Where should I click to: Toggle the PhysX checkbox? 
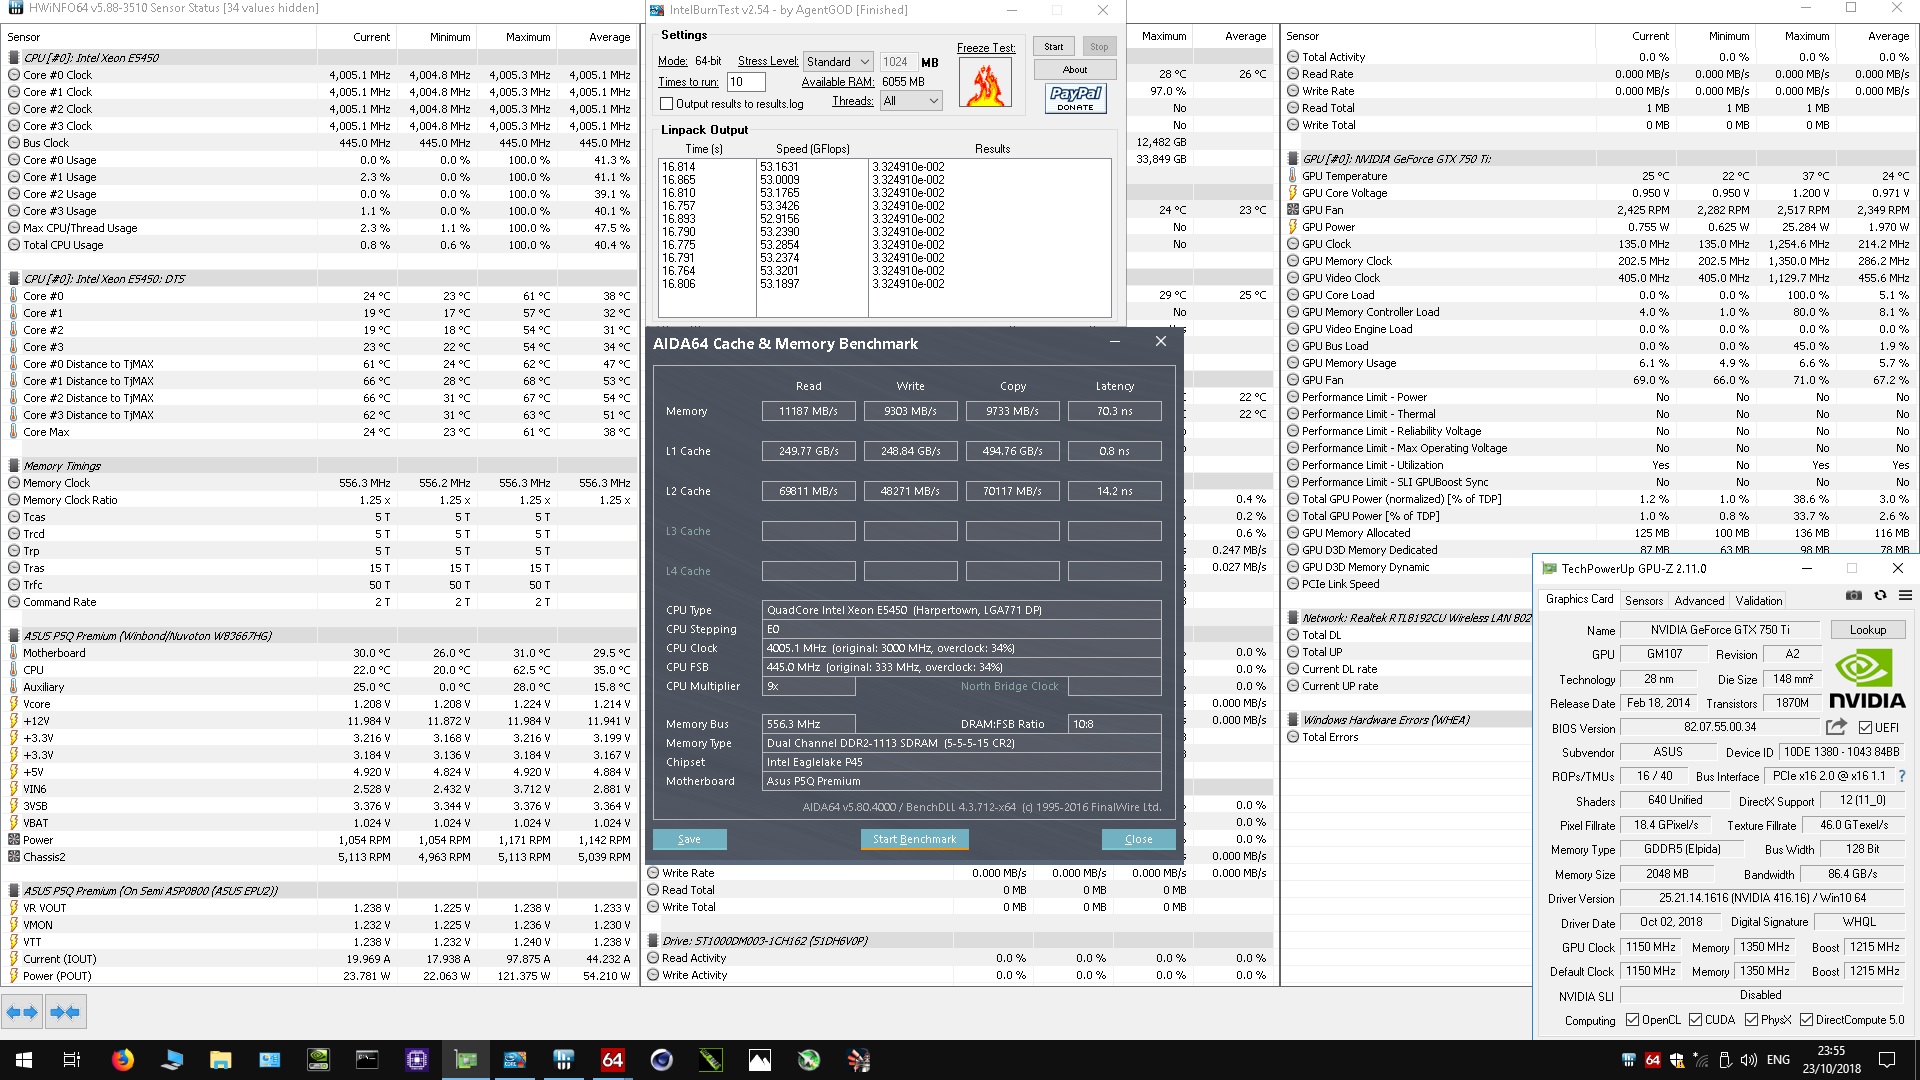click(1751, 1020)
